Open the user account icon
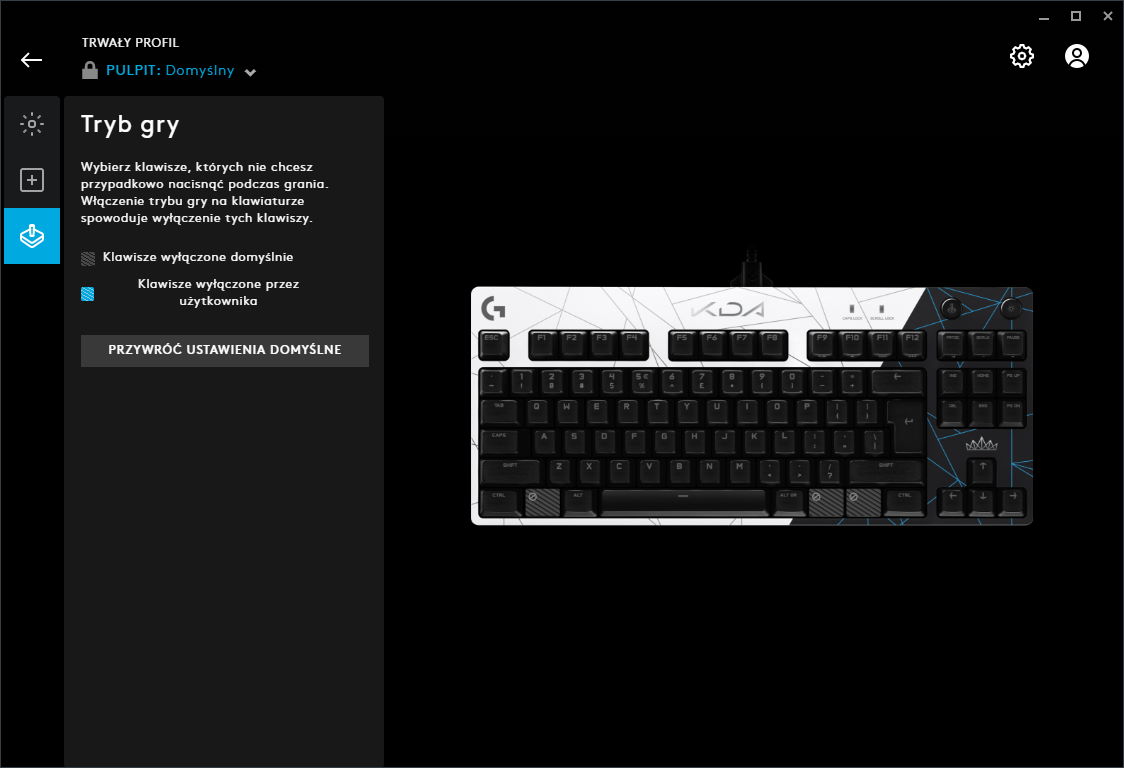This screenshot has height=768, width=1124. pyautogui.click(x=1077, y=56)
